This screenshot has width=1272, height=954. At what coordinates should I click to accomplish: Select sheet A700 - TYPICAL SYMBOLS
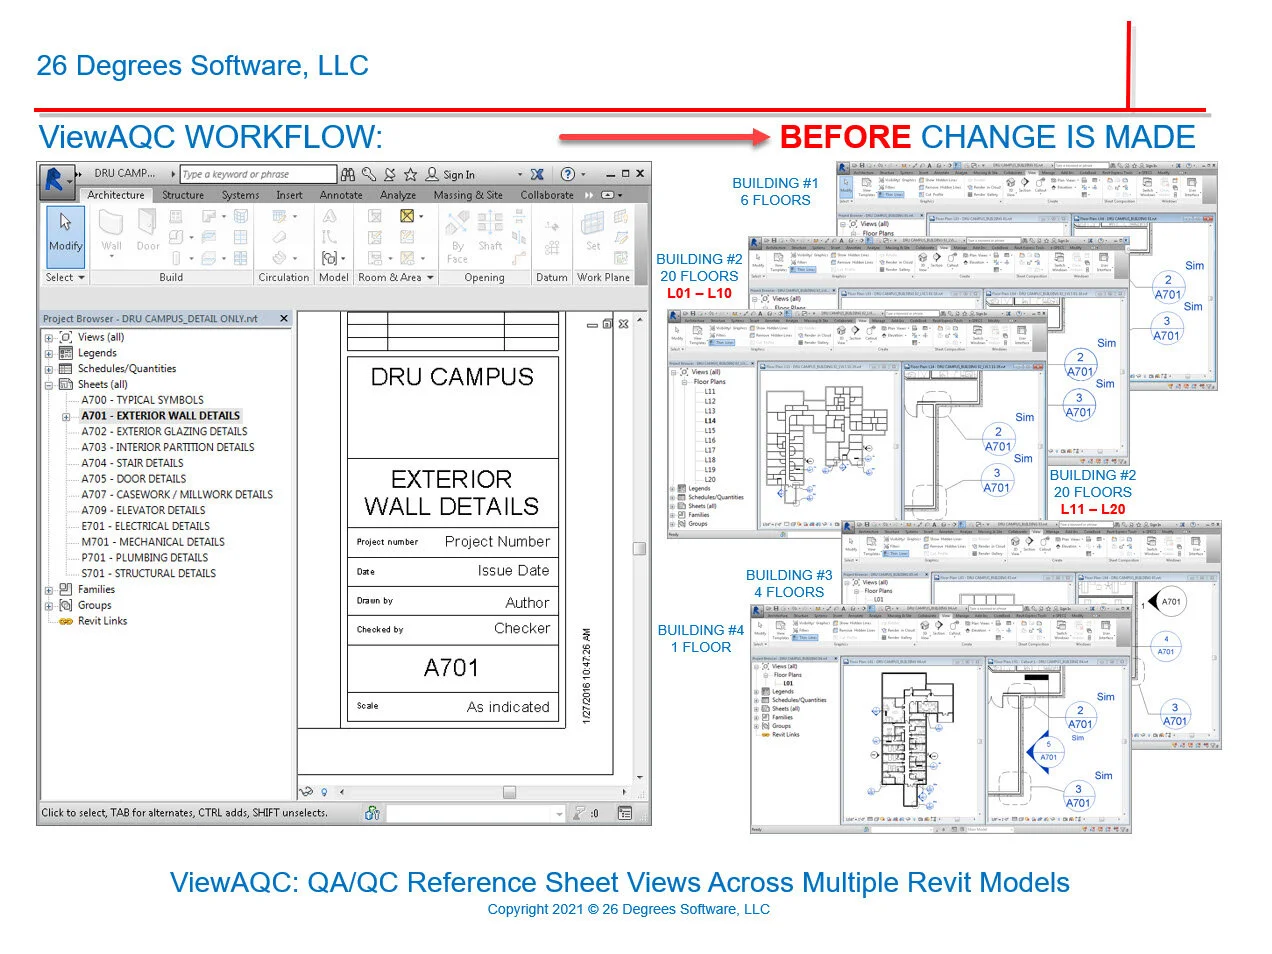click(142, 400)
